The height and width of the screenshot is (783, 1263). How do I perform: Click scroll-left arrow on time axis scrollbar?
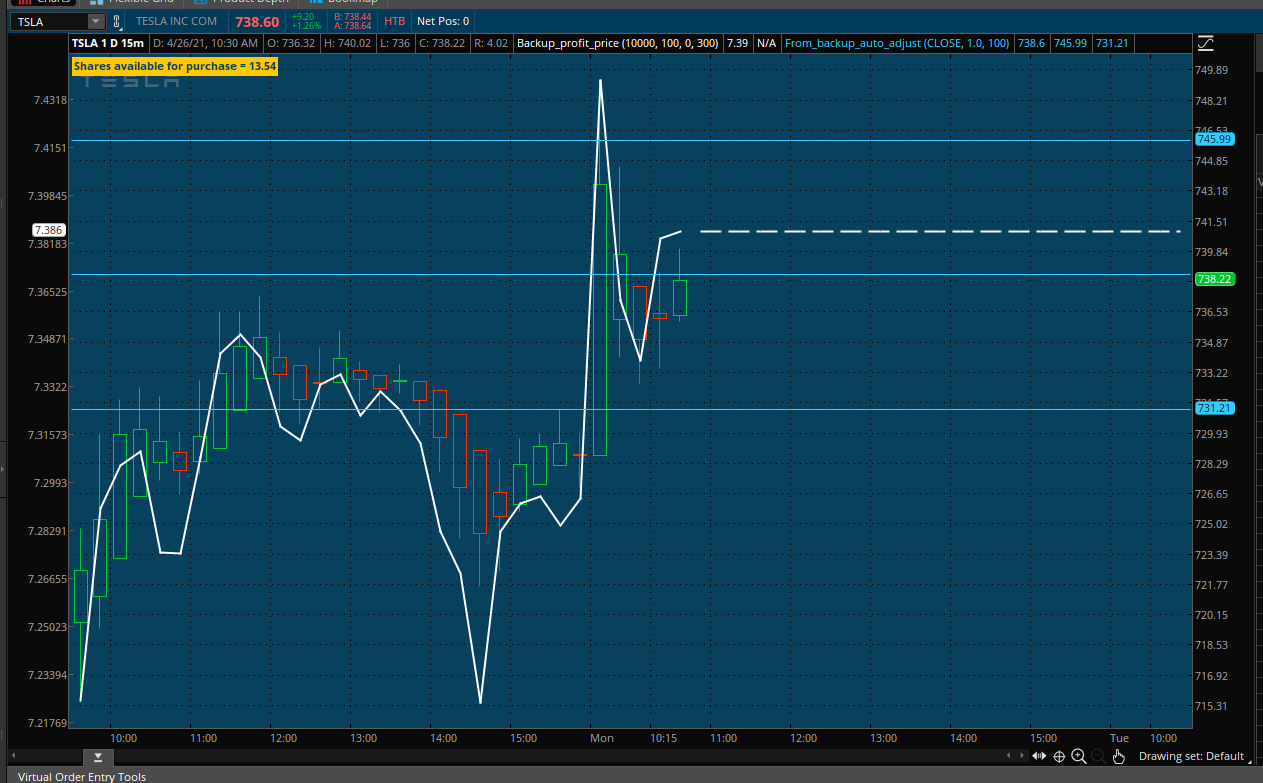tap(1009, 756)
